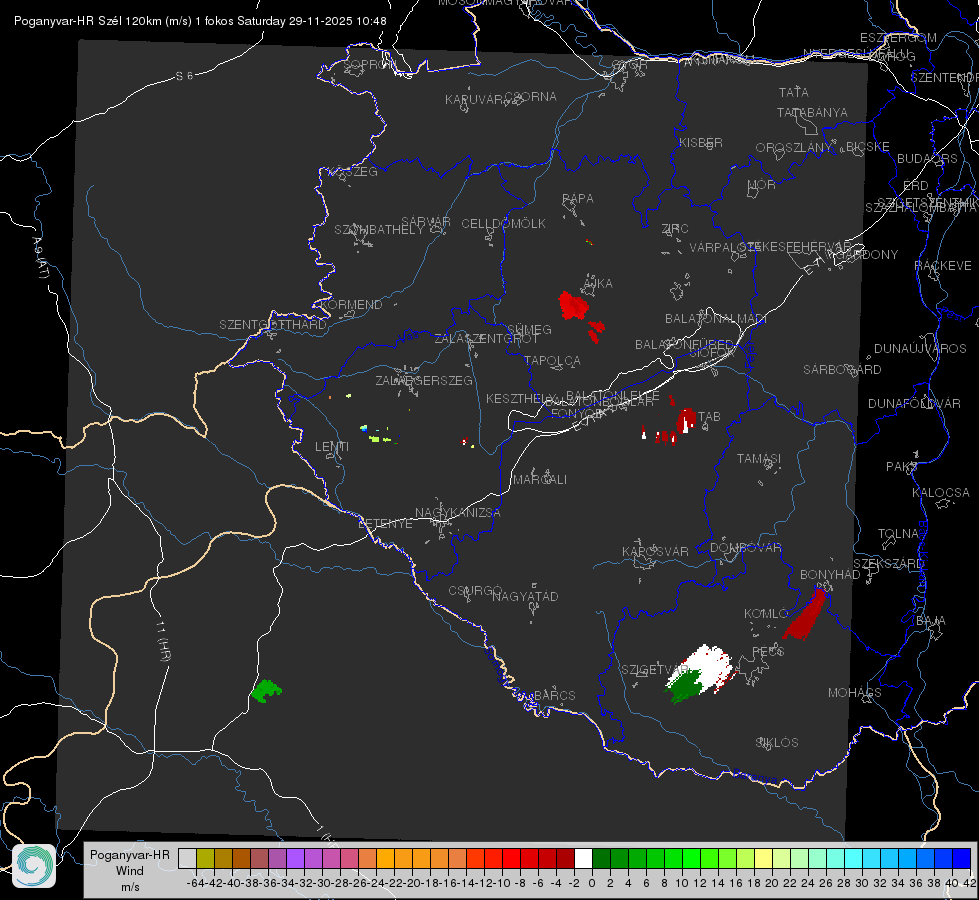Select the BONYHAD label
This screenshot has height=900, width=979.
click(x=830, y=575)
